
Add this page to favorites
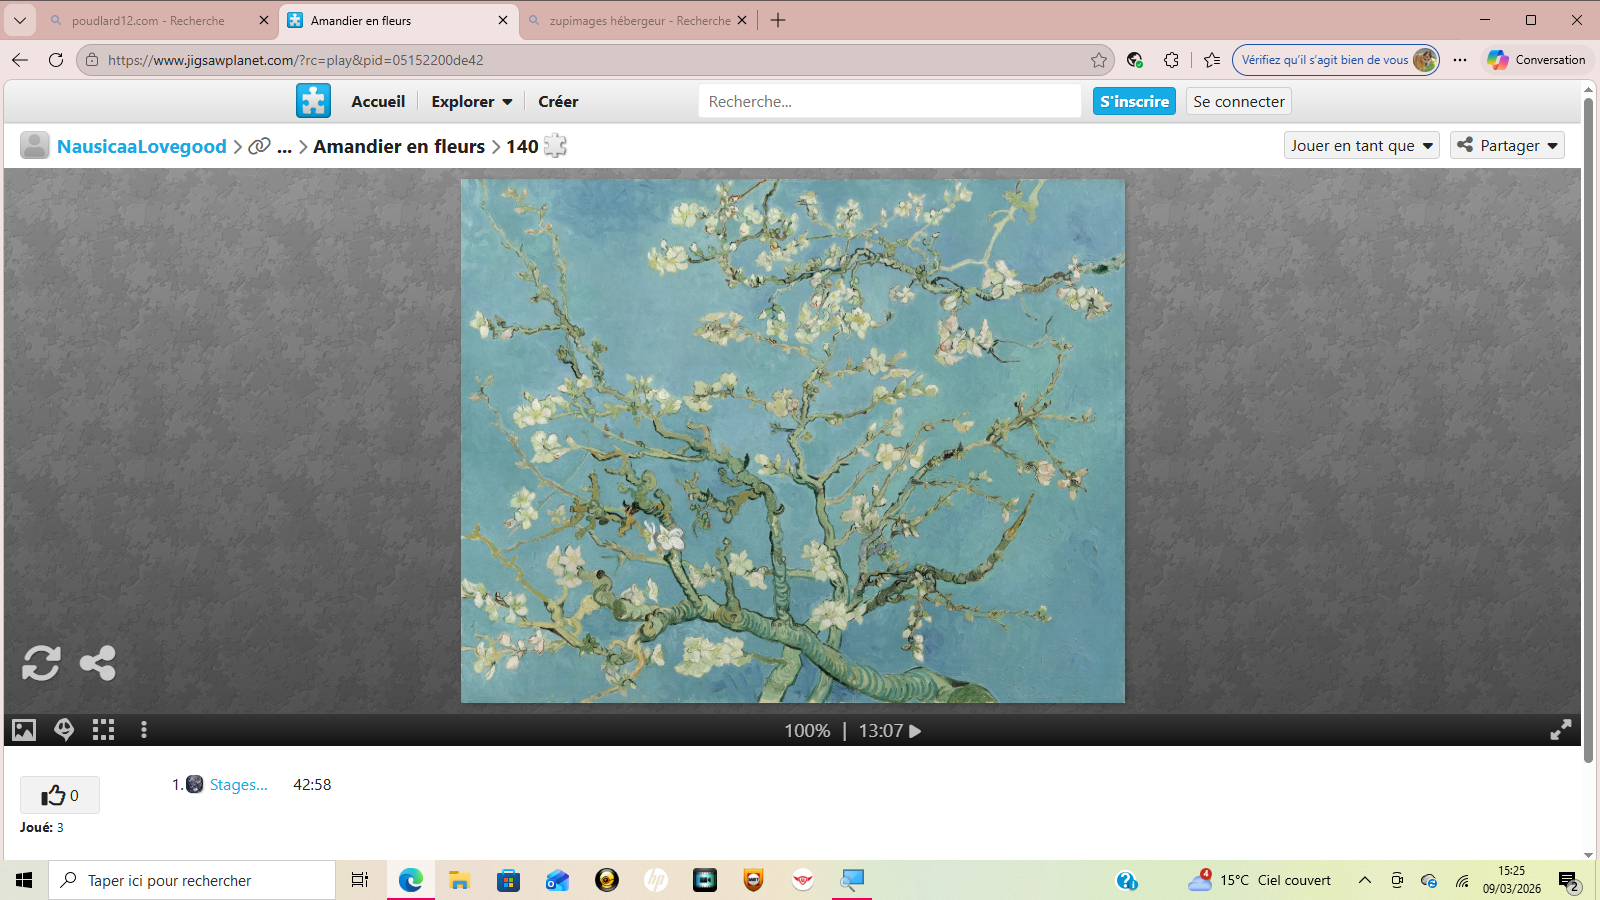coord(1099,60)
